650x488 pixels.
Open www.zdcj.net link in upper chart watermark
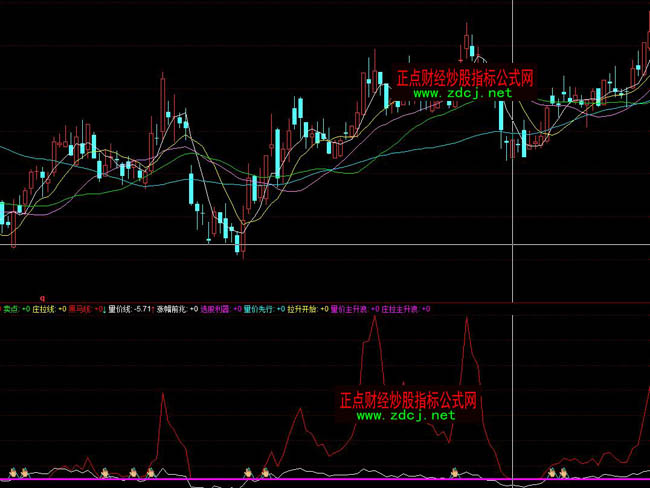[x=462, y=93]
